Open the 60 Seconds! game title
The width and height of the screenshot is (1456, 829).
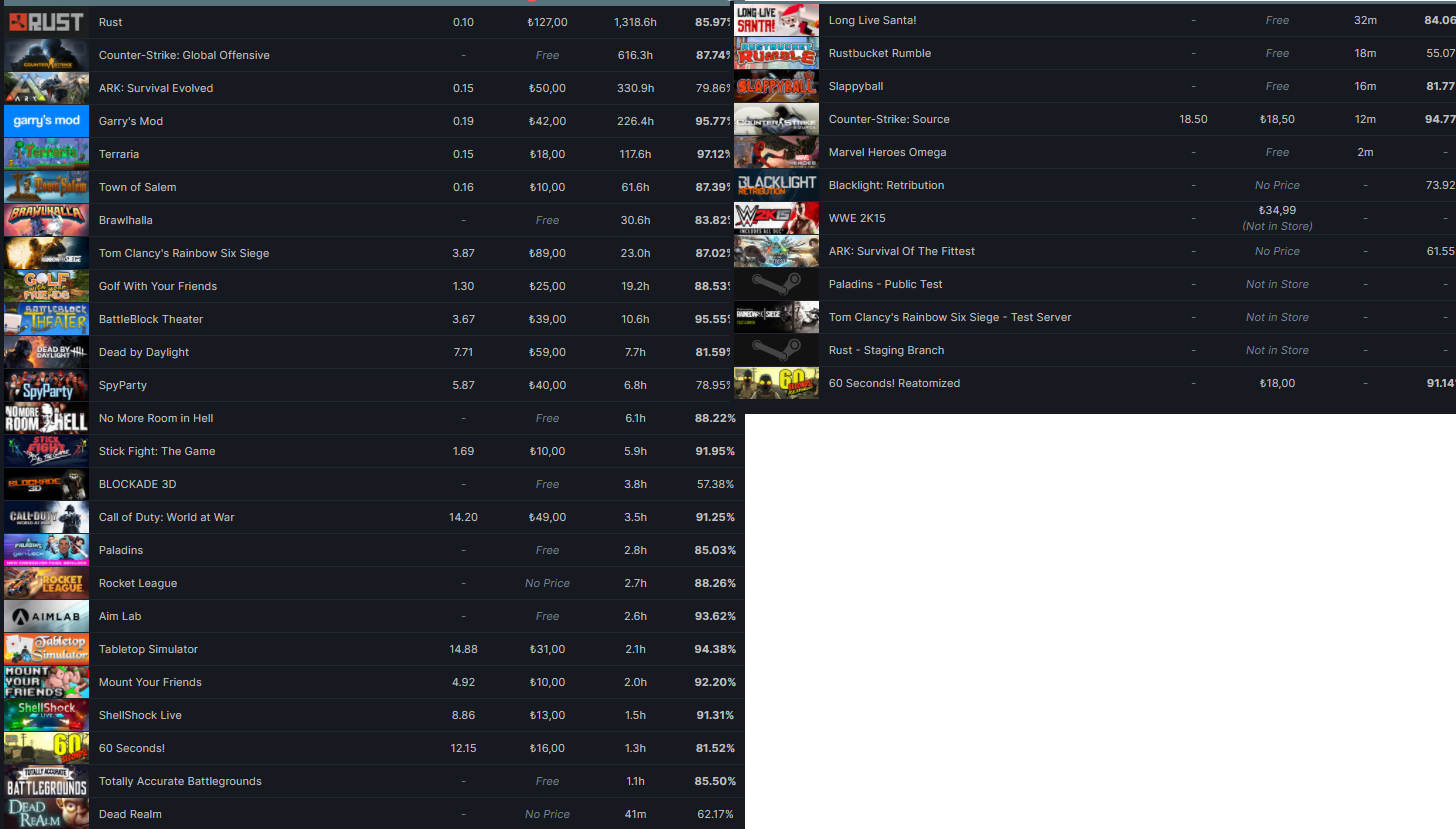(x=131, y=748)
